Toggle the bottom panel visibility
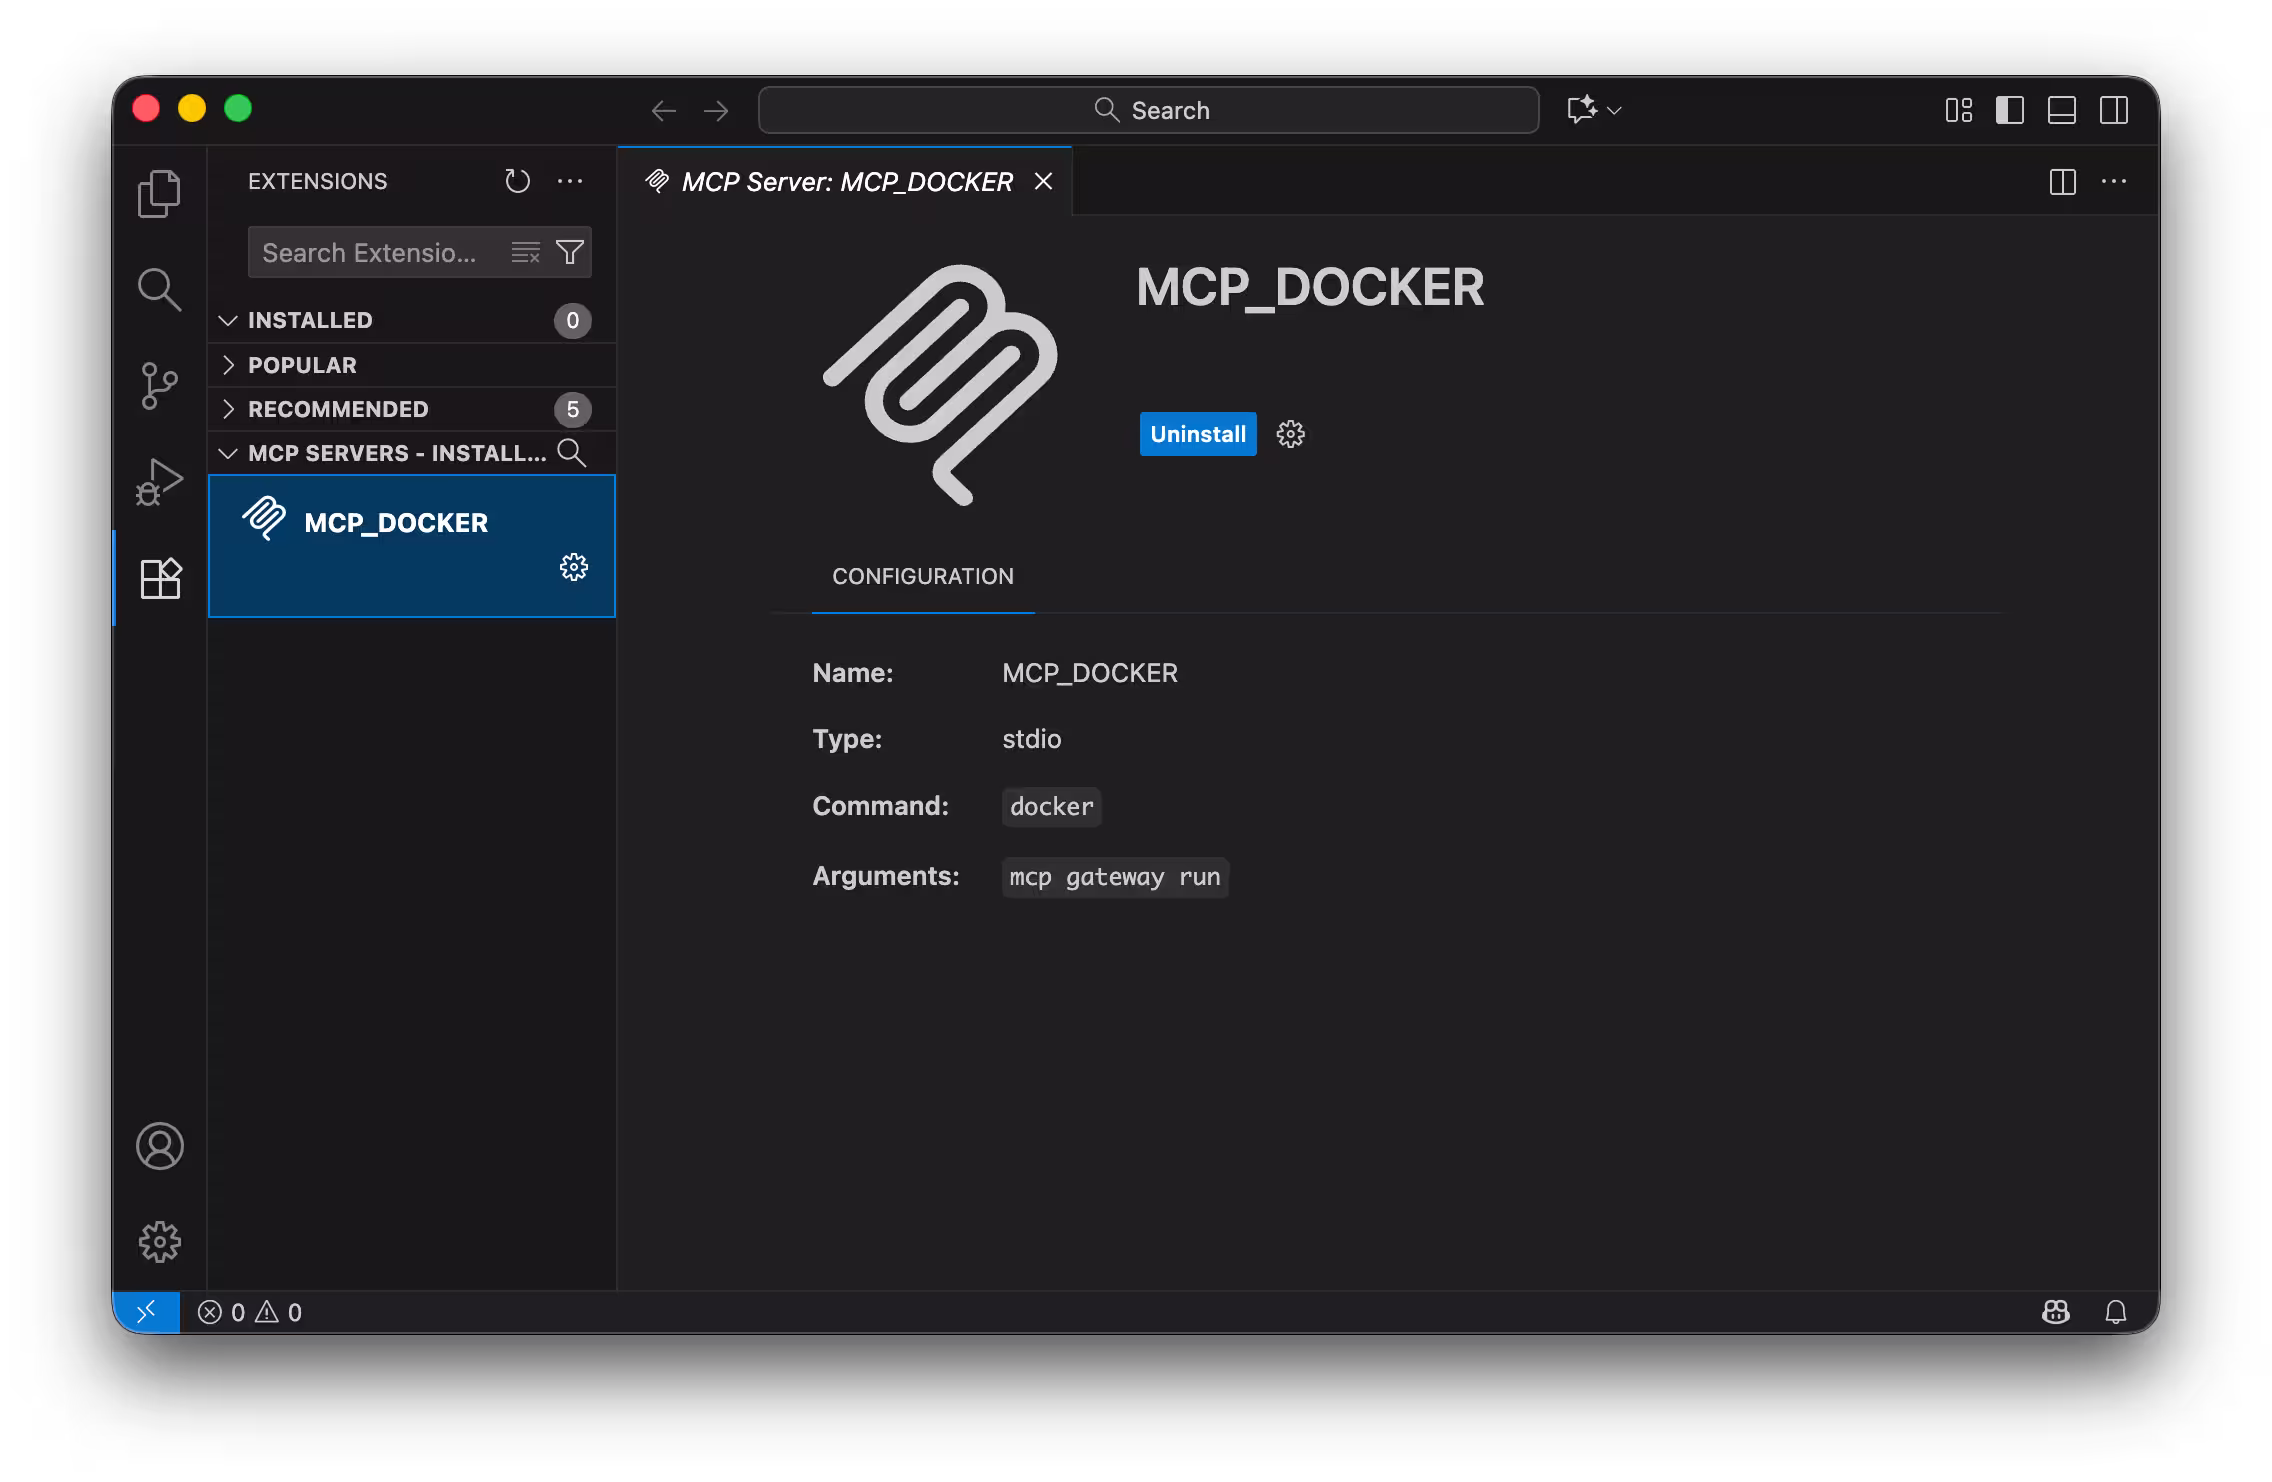The height and width of the screenshot is (1482, 2272). pos(2061,110)
